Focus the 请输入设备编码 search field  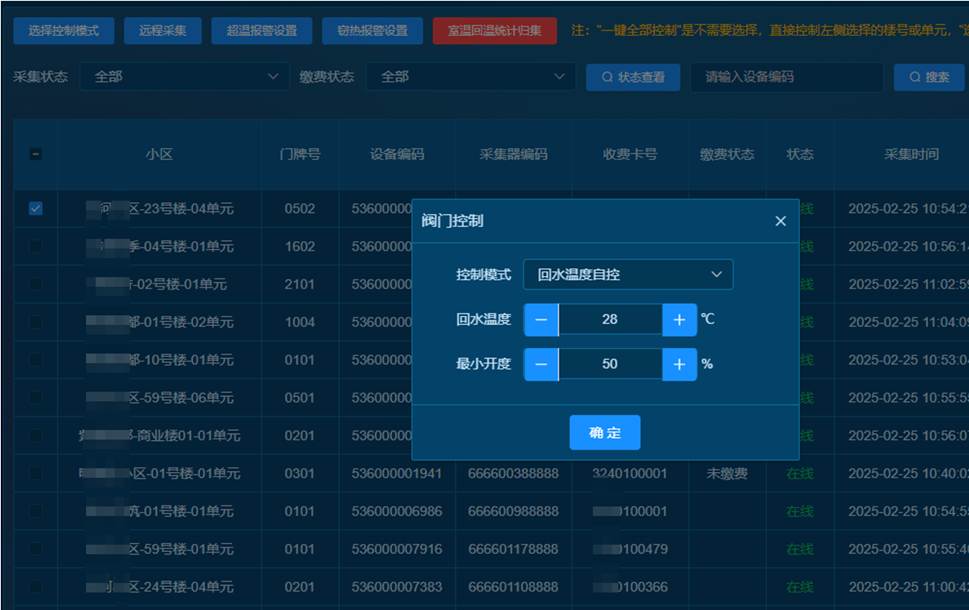tap(785, 77)
